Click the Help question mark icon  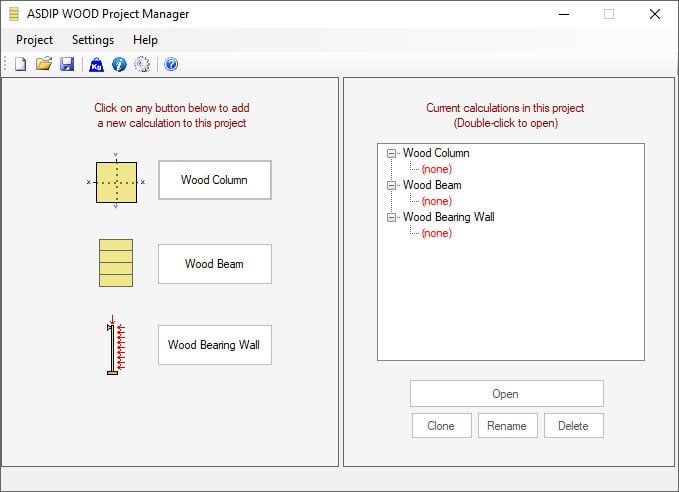pos(171,64)
